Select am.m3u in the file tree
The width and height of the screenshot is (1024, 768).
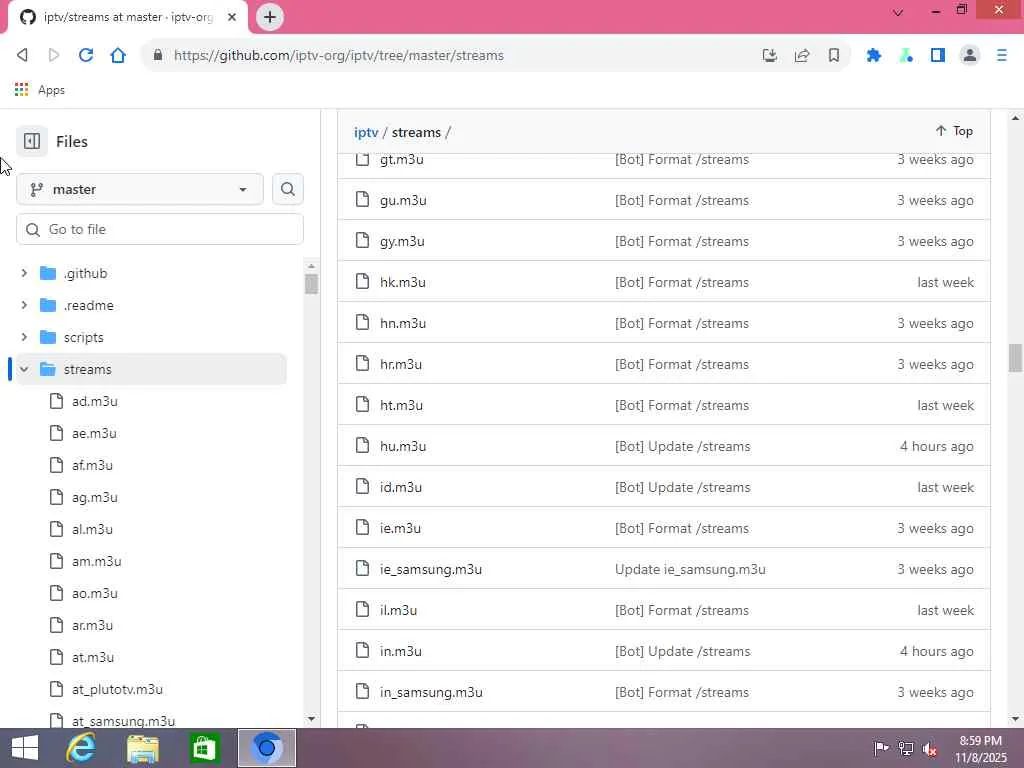(97, 561)
